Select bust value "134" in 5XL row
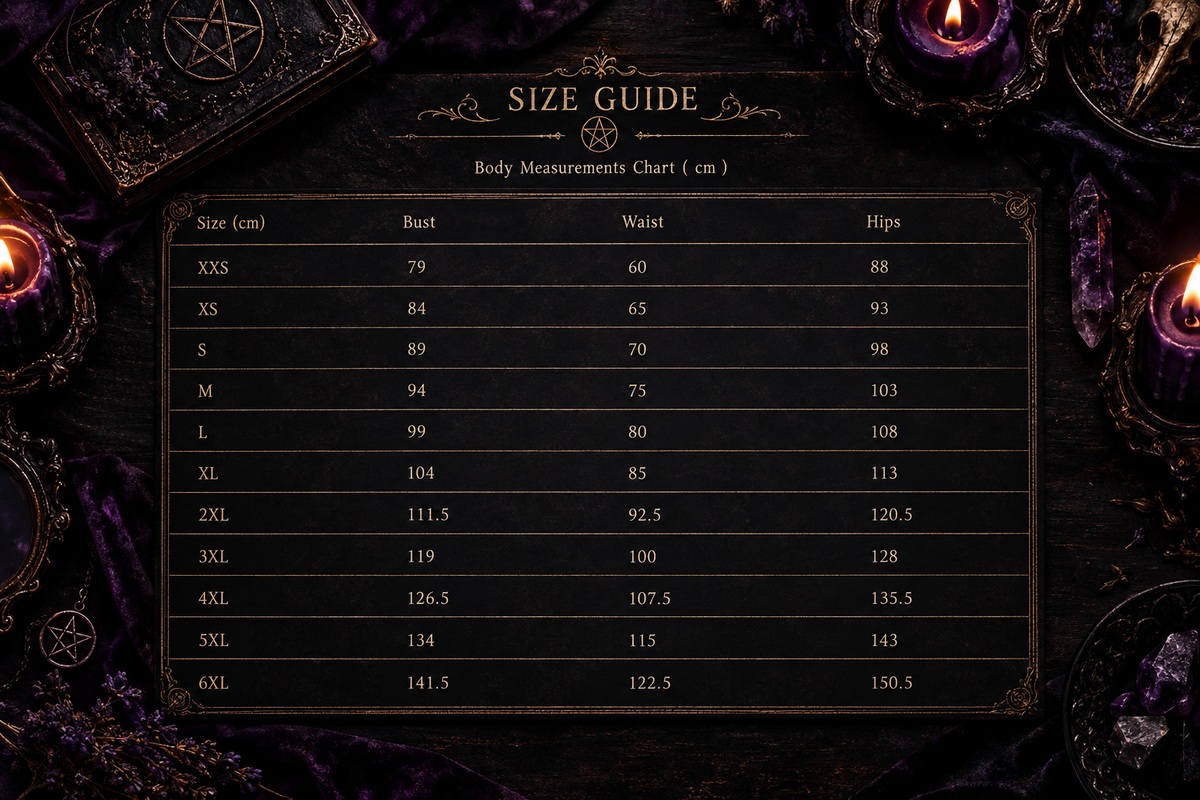 pyautogui.click(x=421, y=640)
